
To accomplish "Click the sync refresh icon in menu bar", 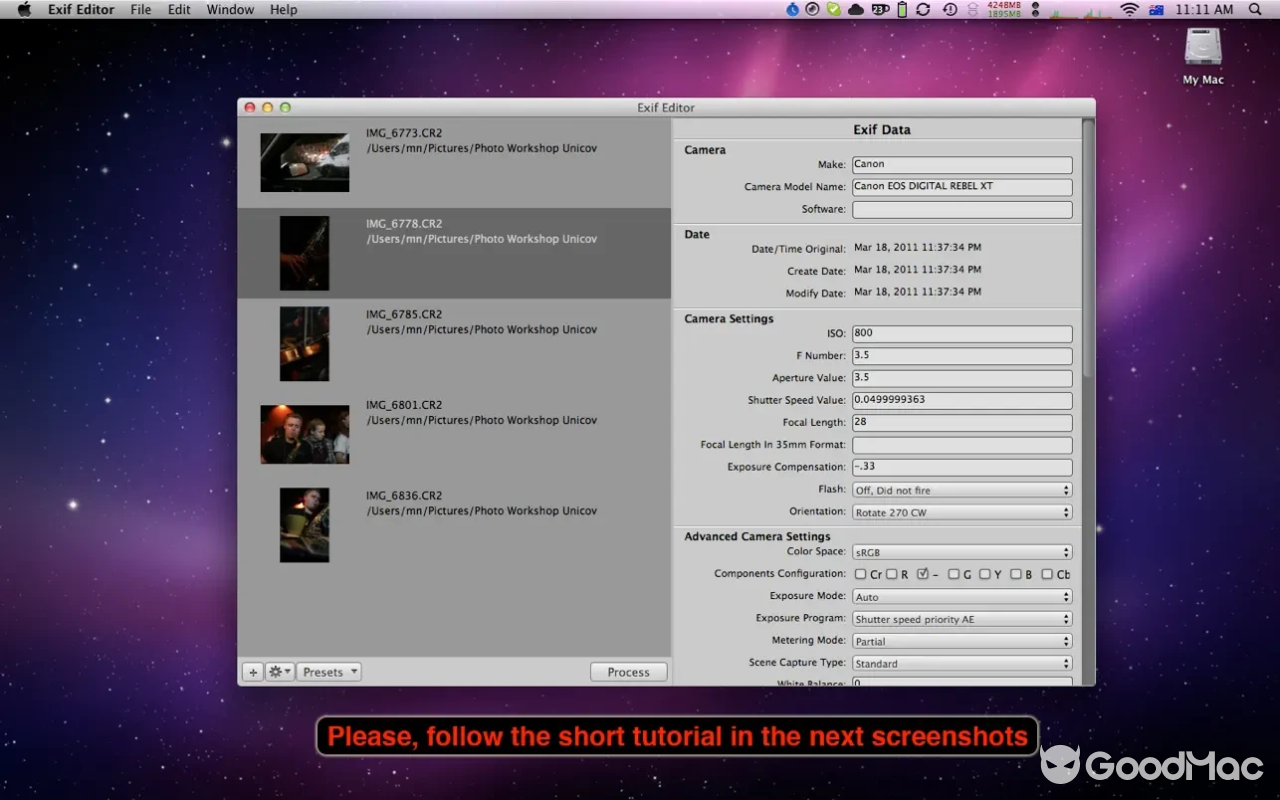I will (923, 9).
